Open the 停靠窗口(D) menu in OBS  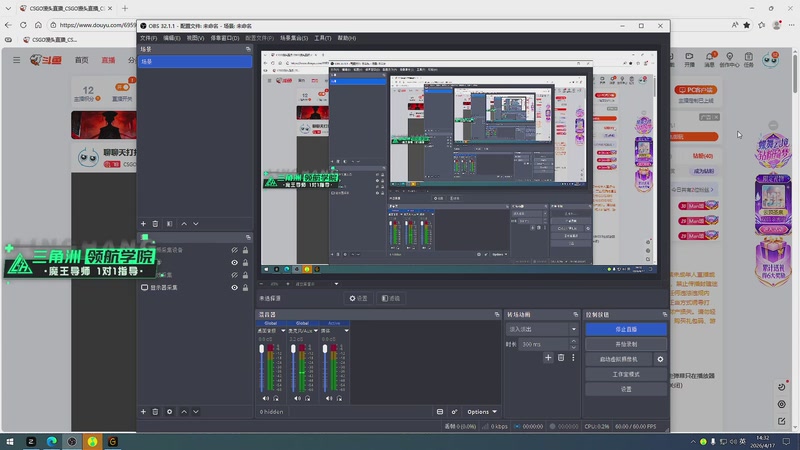tap(224, 38)
